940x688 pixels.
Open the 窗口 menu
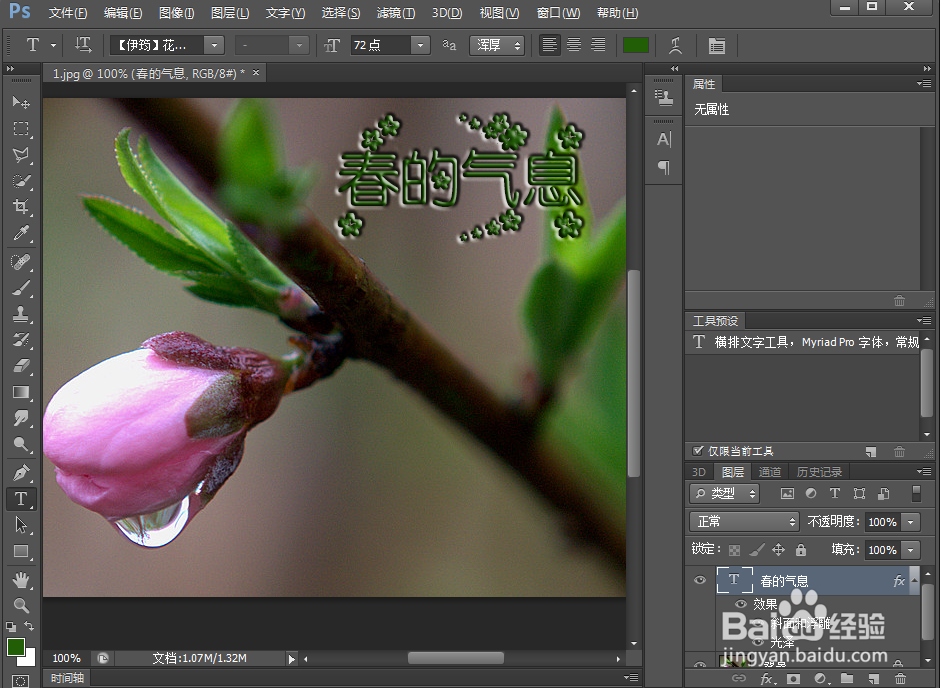pos(559,13)
